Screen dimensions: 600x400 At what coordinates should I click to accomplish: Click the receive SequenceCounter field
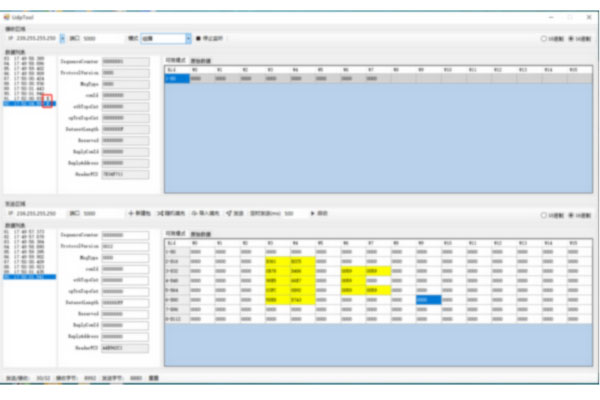(x=126, y=62)
